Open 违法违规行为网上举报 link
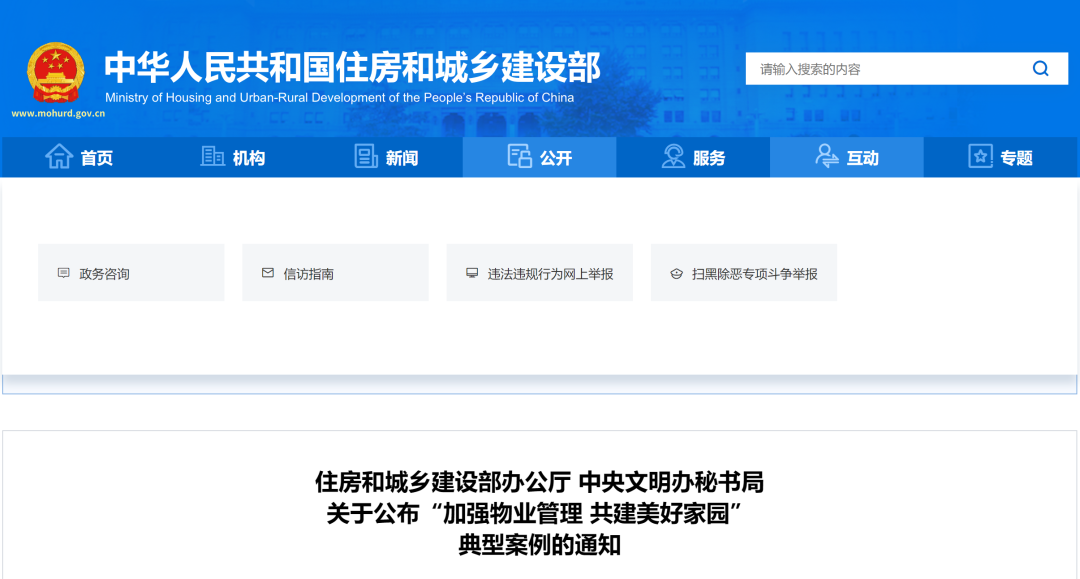 [x=539, y=273]
